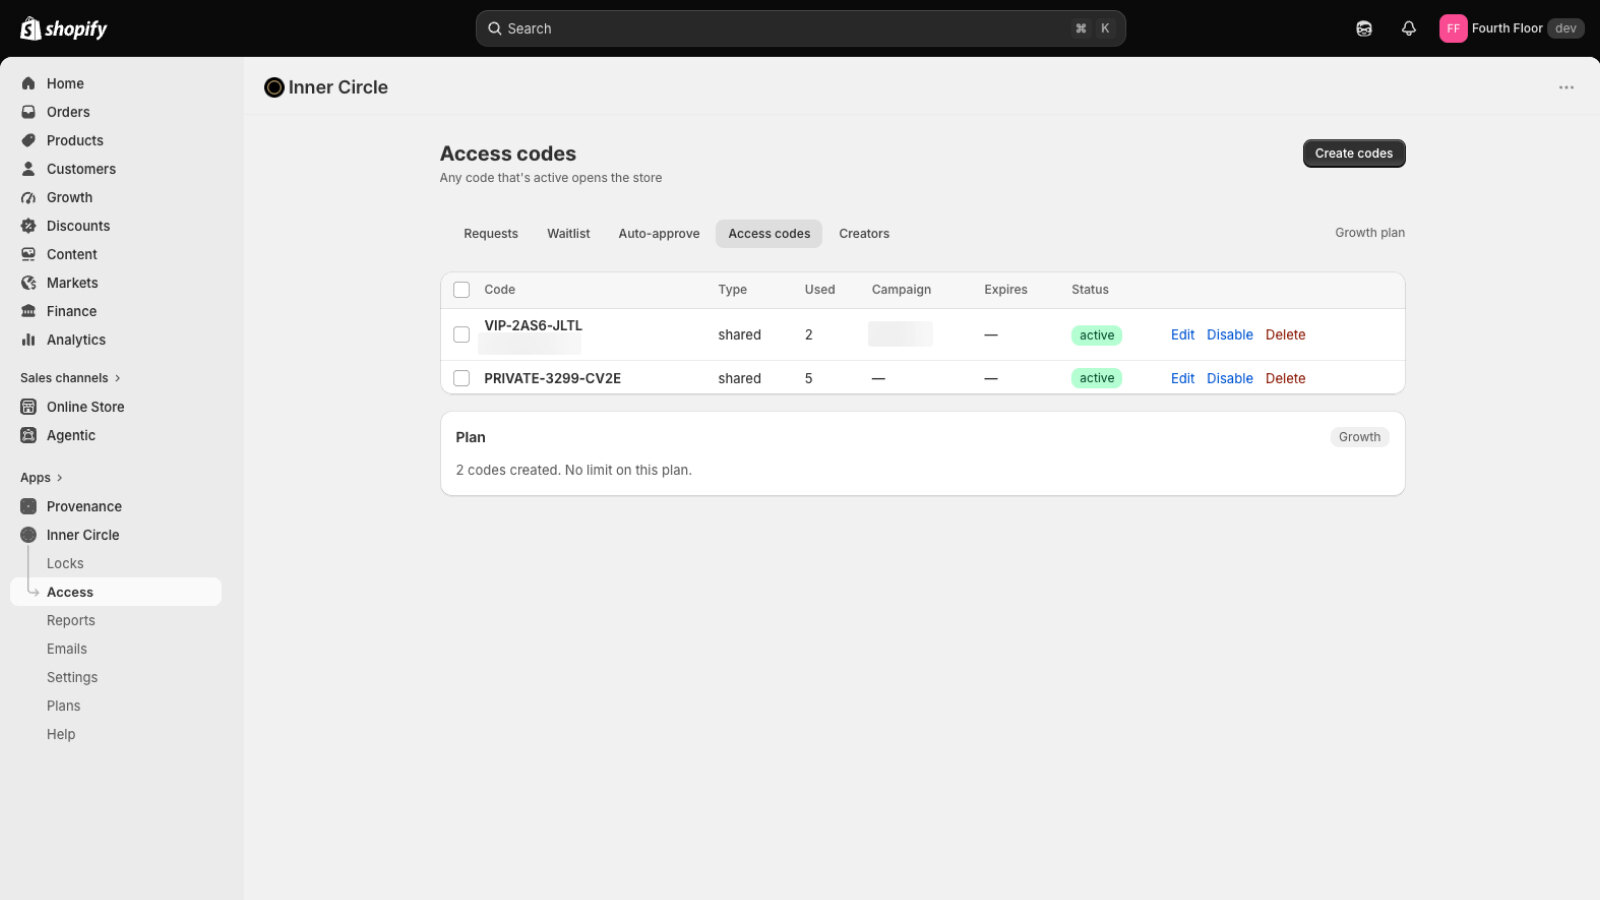This screenshot has height=900, width=1600.
Task: Click the Products tag icon
Action: coord(28,141)
